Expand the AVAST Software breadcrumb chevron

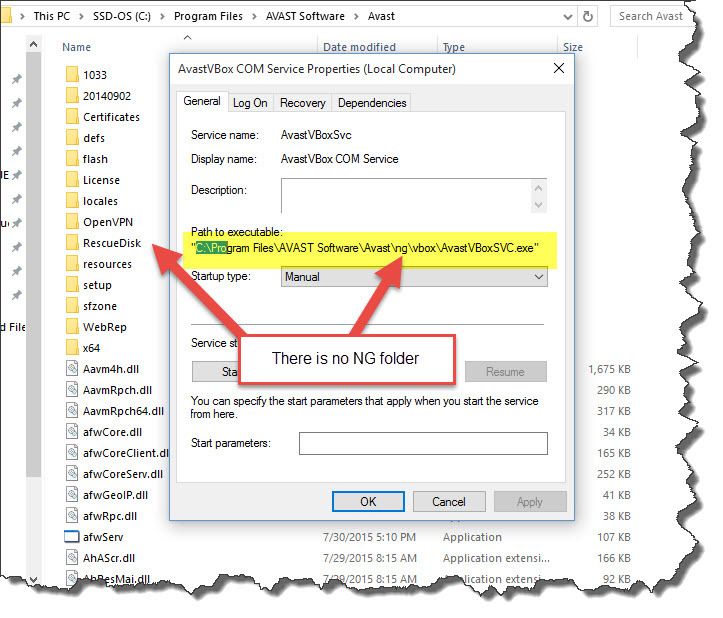[356, 17]
